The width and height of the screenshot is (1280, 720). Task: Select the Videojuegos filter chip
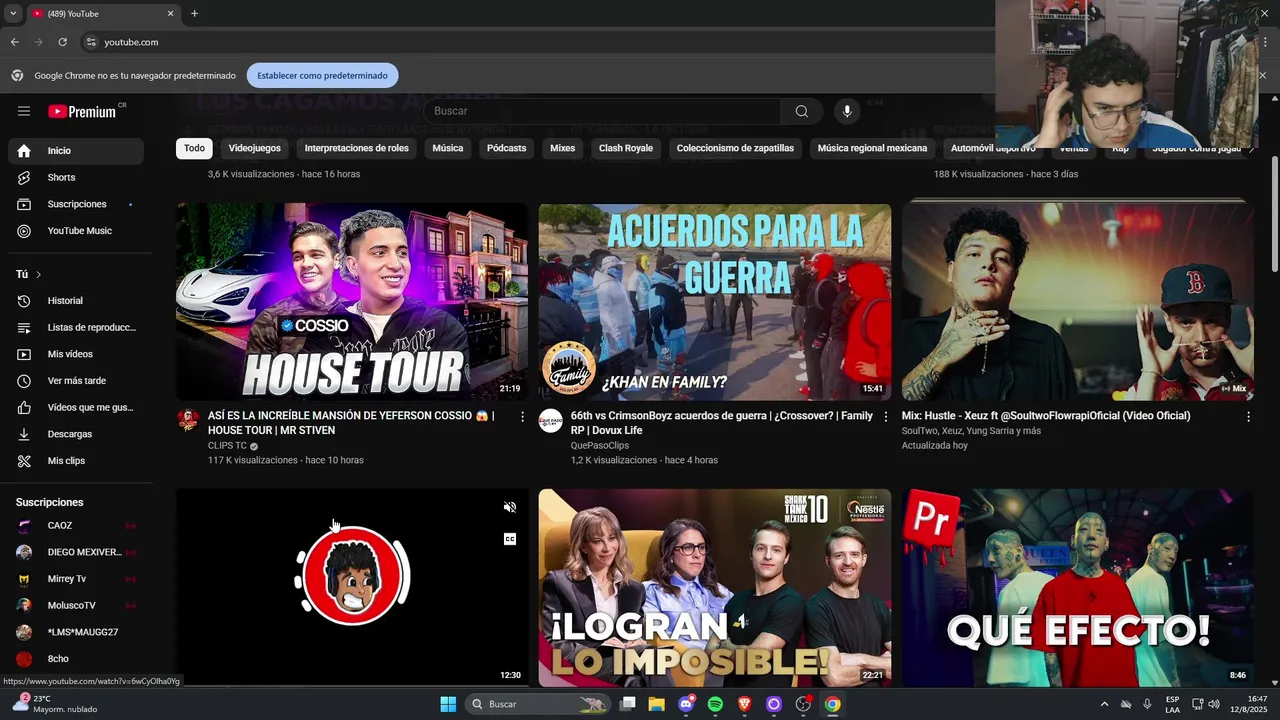(x=255, y=148)
